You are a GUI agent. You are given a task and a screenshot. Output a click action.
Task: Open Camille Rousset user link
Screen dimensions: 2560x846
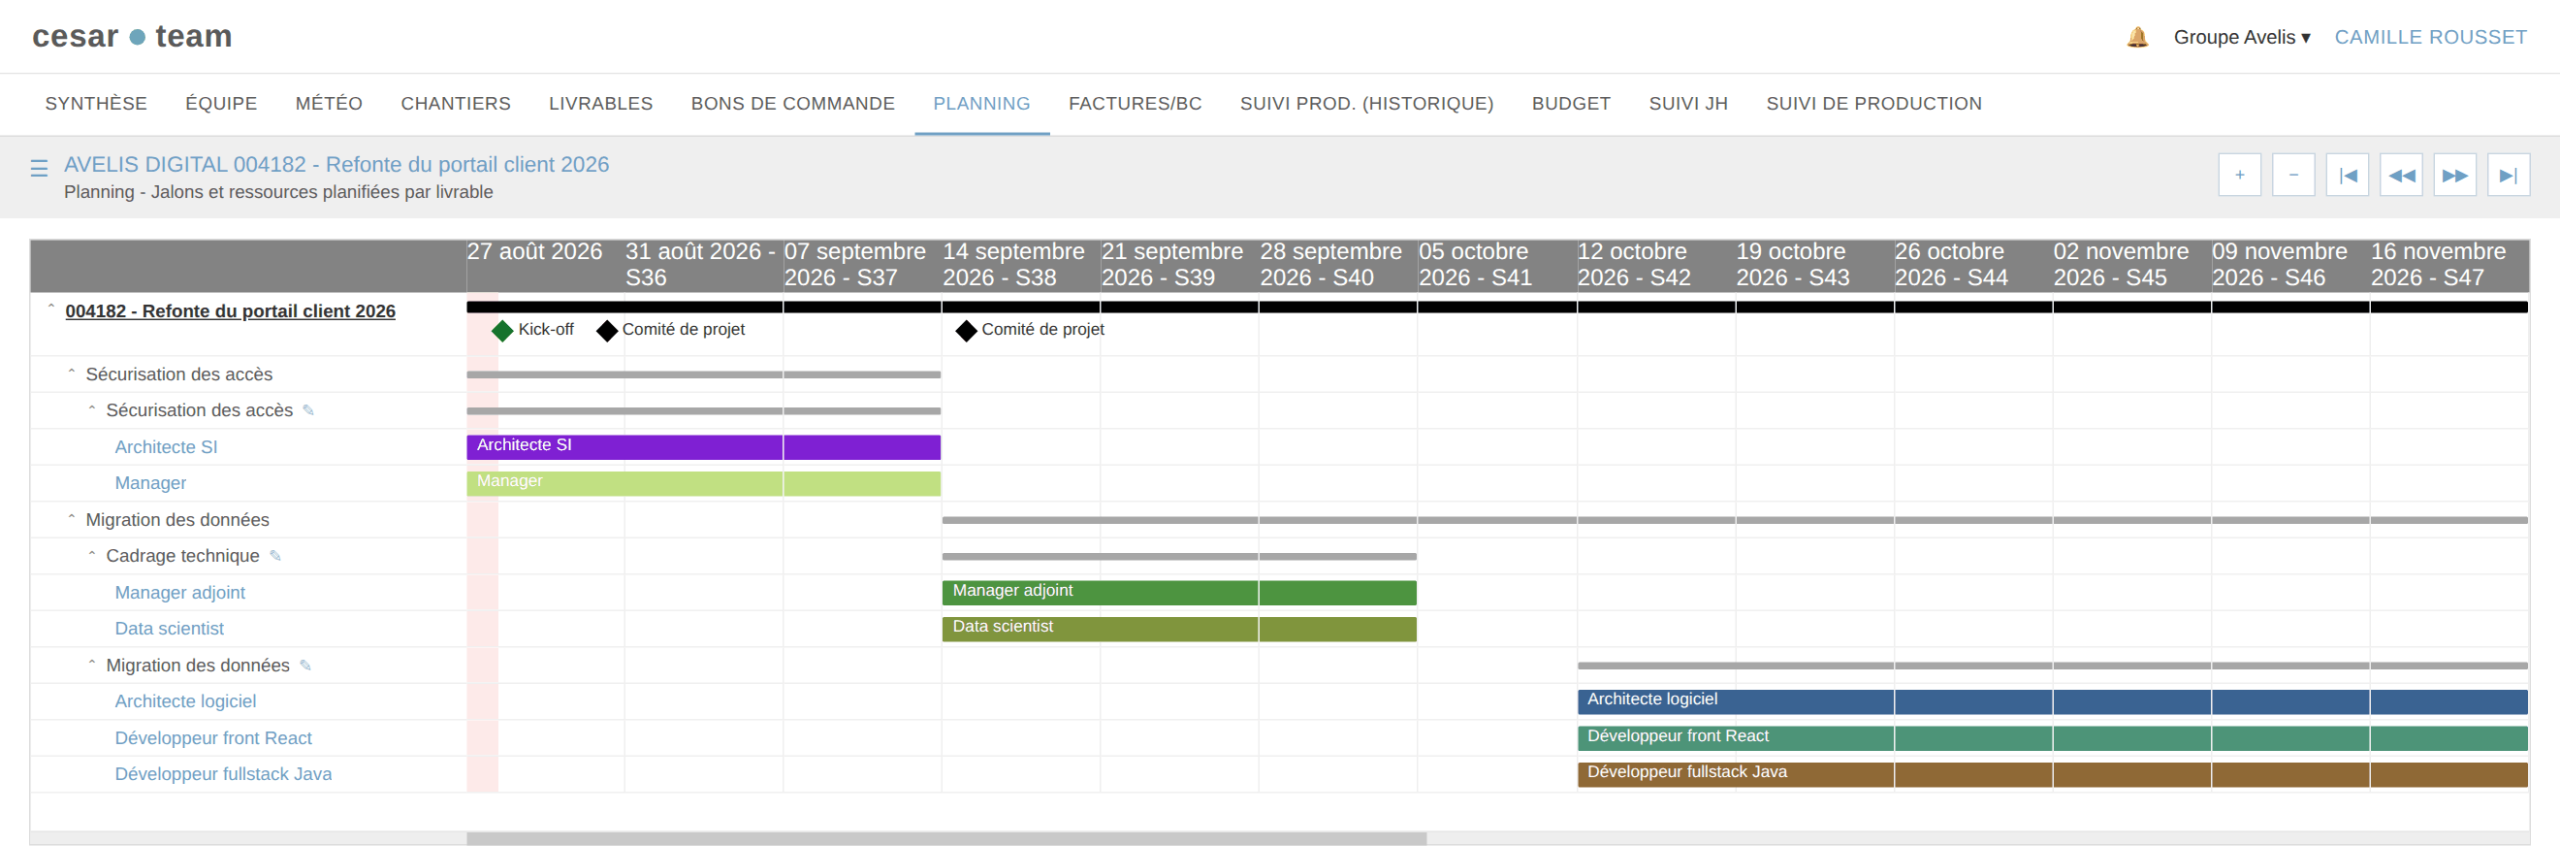coord(2430,37)
